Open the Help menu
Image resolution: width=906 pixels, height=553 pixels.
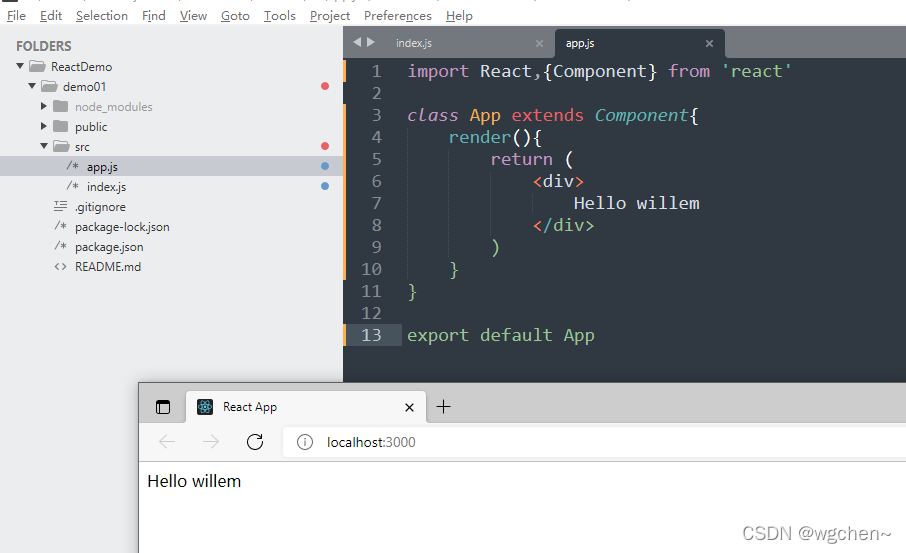pos(459,16)
